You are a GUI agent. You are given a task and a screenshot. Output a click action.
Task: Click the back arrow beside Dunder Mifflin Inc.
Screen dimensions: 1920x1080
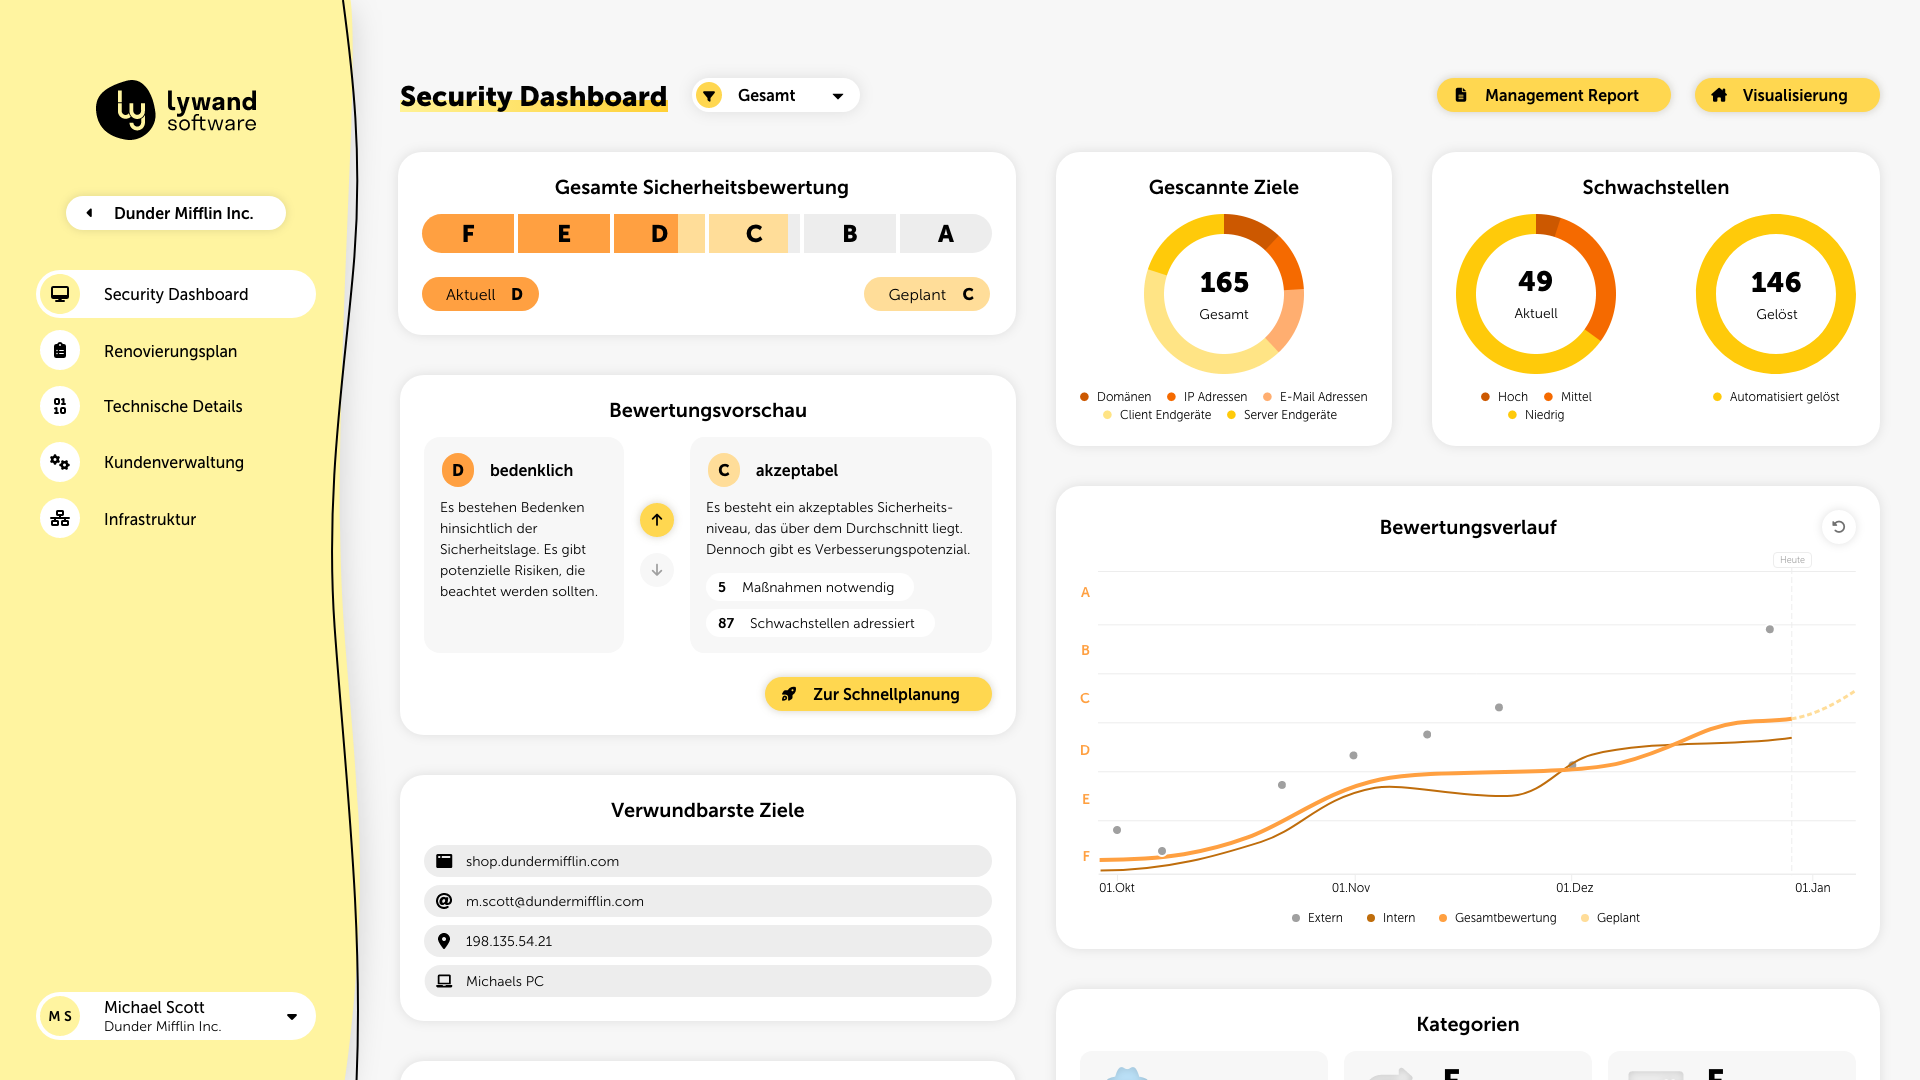pyautogui.click(x=89, y=213)
